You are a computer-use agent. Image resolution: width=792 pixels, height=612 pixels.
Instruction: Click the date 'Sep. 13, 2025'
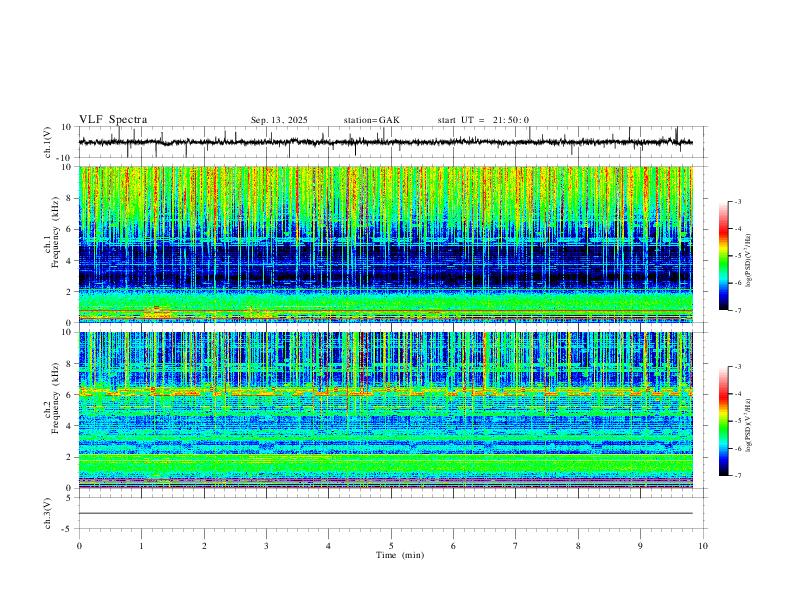coord(279,120)
